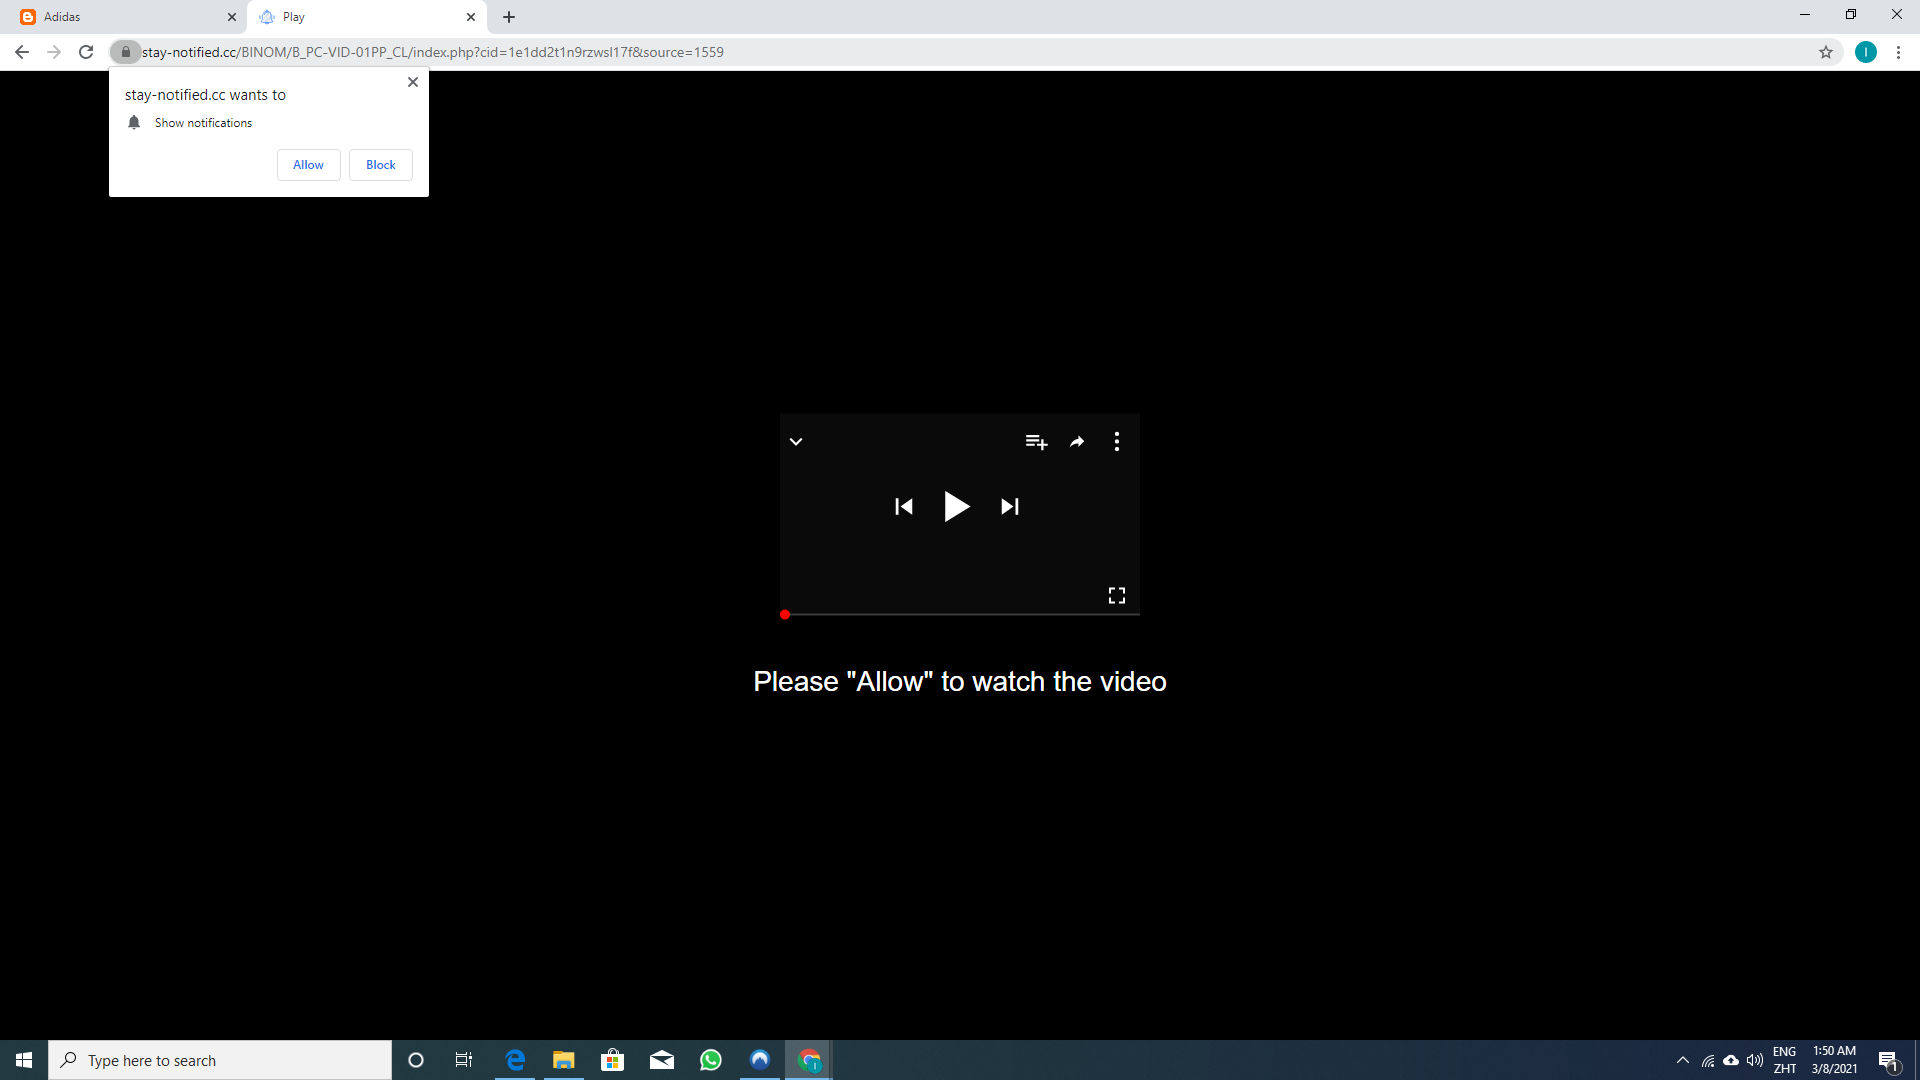Image resolution: width=1920 pixels, height=1080 pixels.
Task: Open the Chrome menu three dots
Action: click(1898, 52)
